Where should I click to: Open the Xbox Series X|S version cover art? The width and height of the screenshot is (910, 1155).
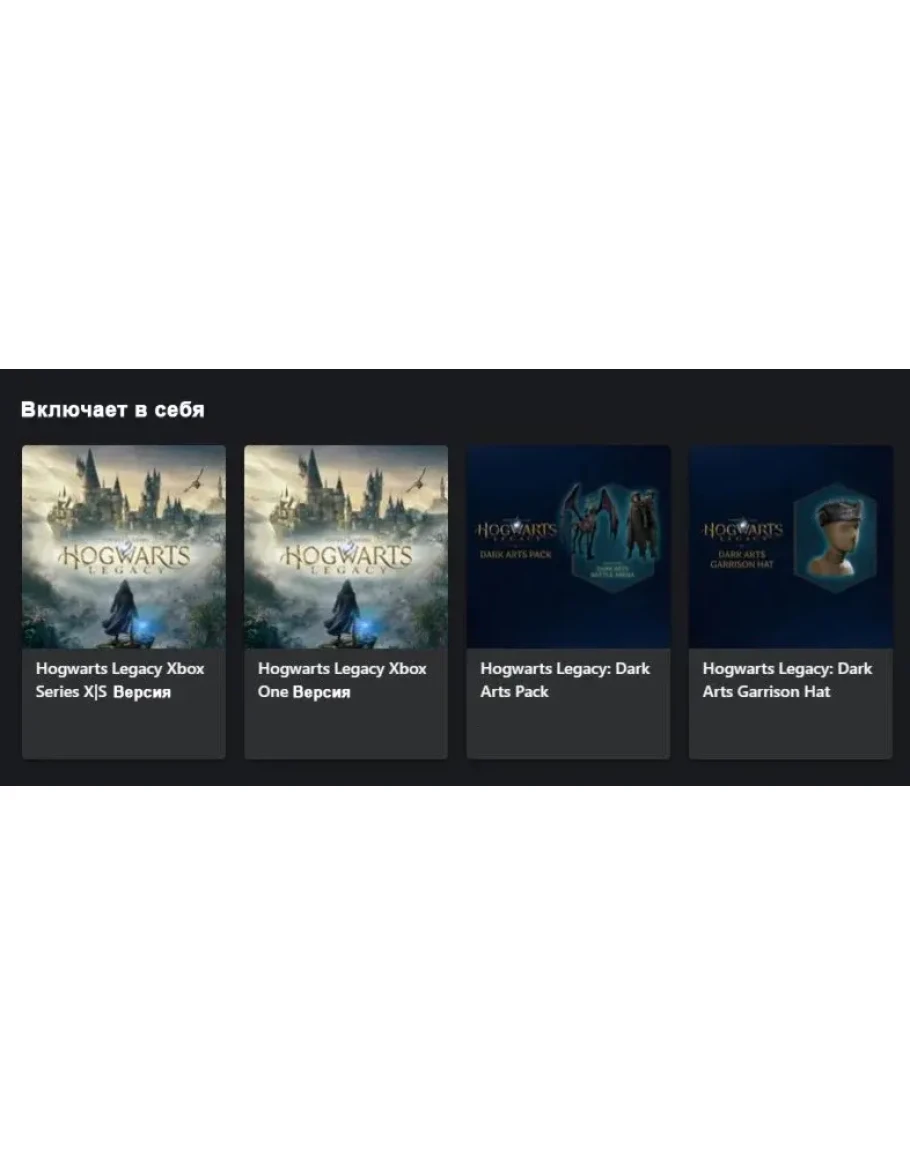(x=124, y=547)
